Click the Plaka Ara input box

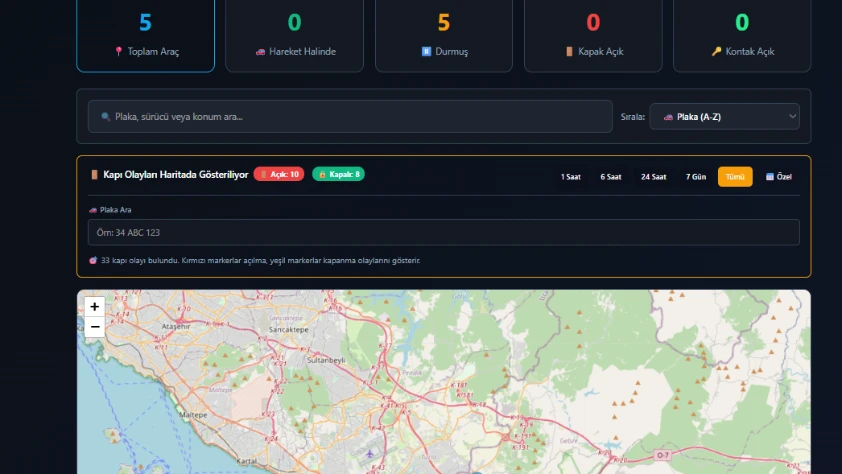pos(443,233)
